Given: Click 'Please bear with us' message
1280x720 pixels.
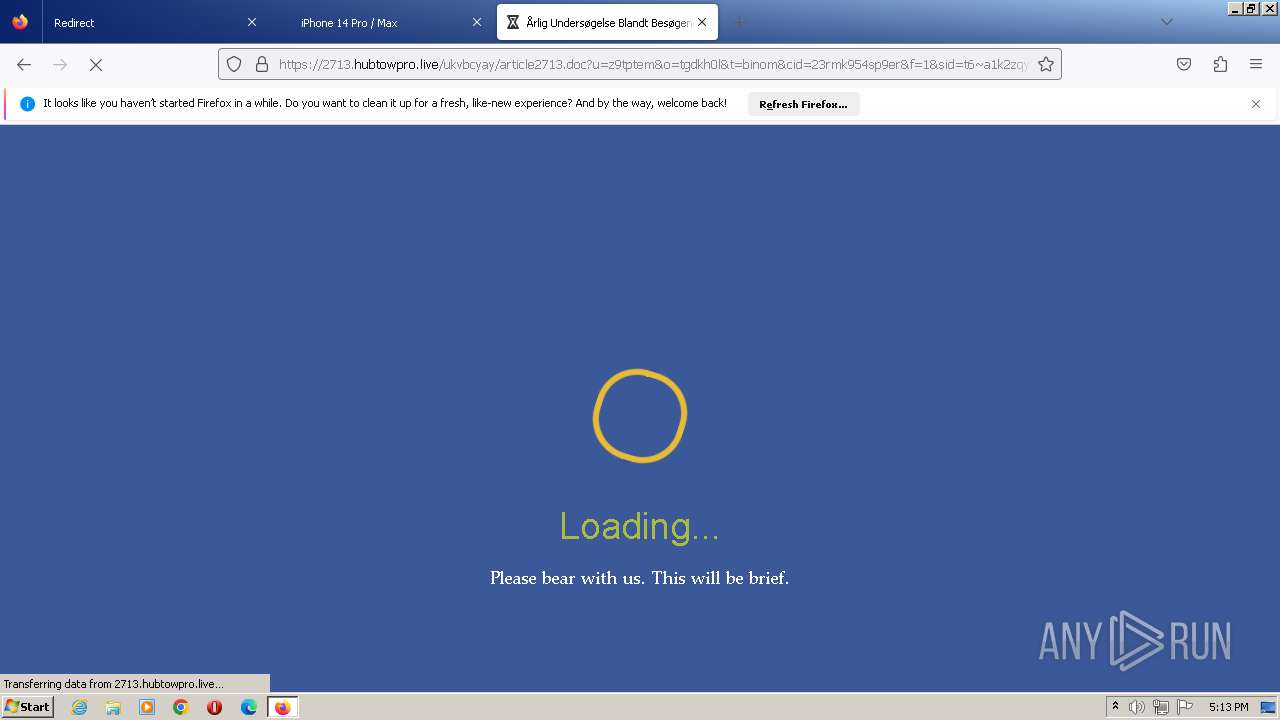Looking at the screenshot, I should point(639,578).
